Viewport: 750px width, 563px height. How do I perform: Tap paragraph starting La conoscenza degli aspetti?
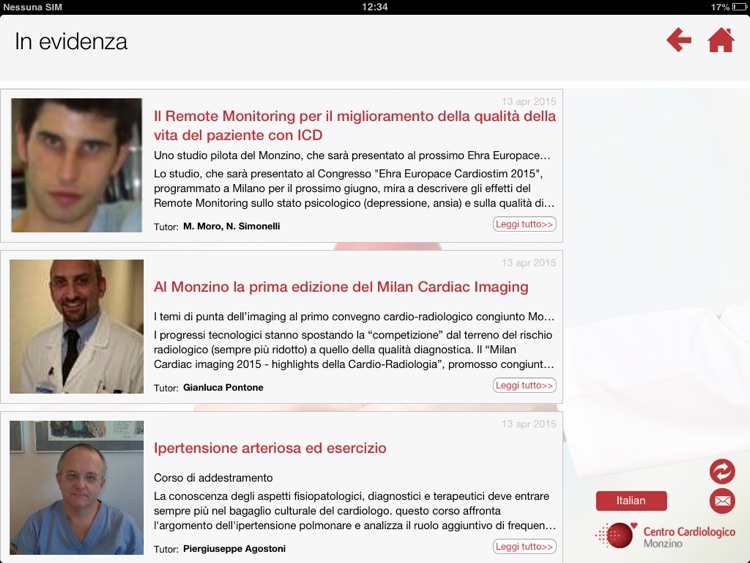[354, 511]
